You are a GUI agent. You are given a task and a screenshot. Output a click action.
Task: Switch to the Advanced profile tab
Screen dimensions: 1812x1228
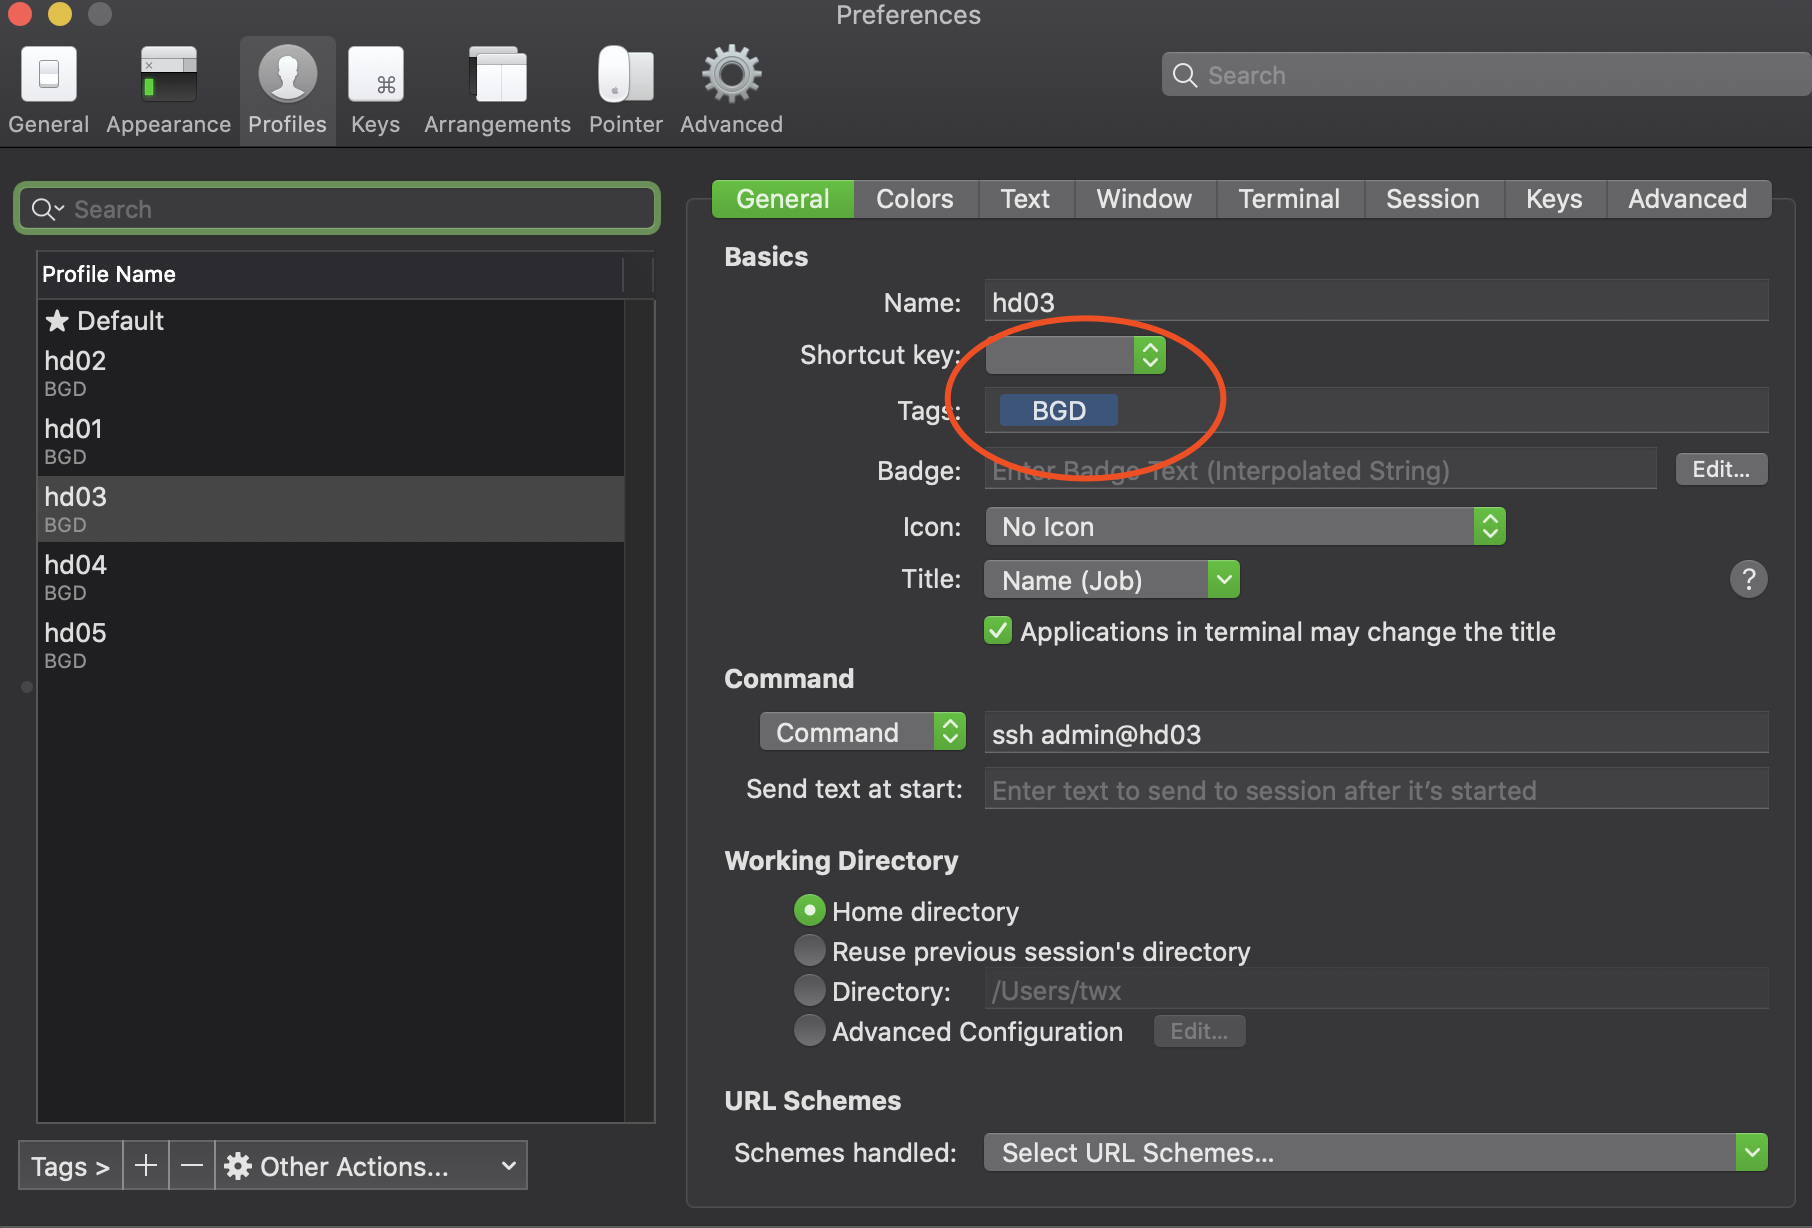[x=1688, y=199]
